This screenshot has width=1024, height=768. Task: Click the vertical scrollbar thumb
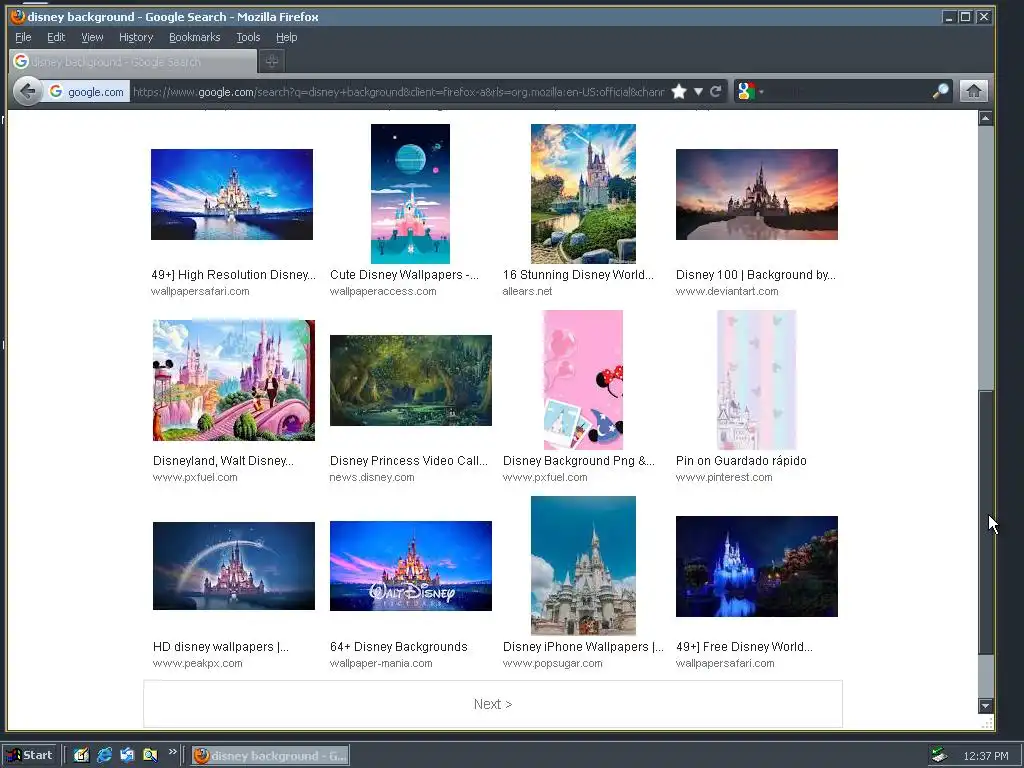pyautogui.click(x=985, y=522)
